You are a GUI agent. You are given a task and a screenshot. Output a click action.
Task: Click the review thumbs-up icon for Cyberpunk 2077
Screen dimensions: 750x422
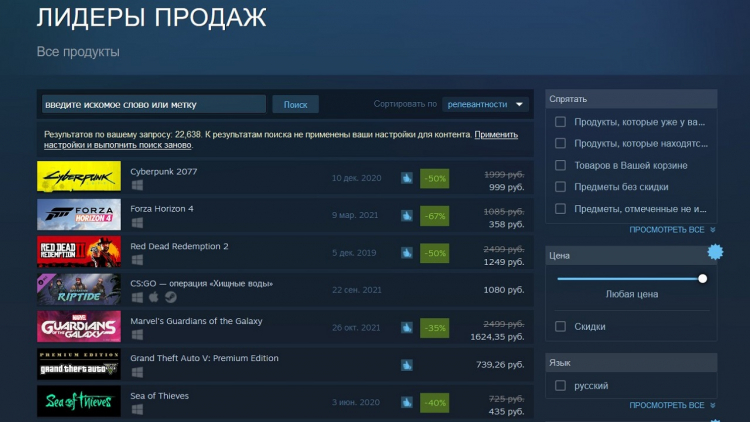point(407,178)
